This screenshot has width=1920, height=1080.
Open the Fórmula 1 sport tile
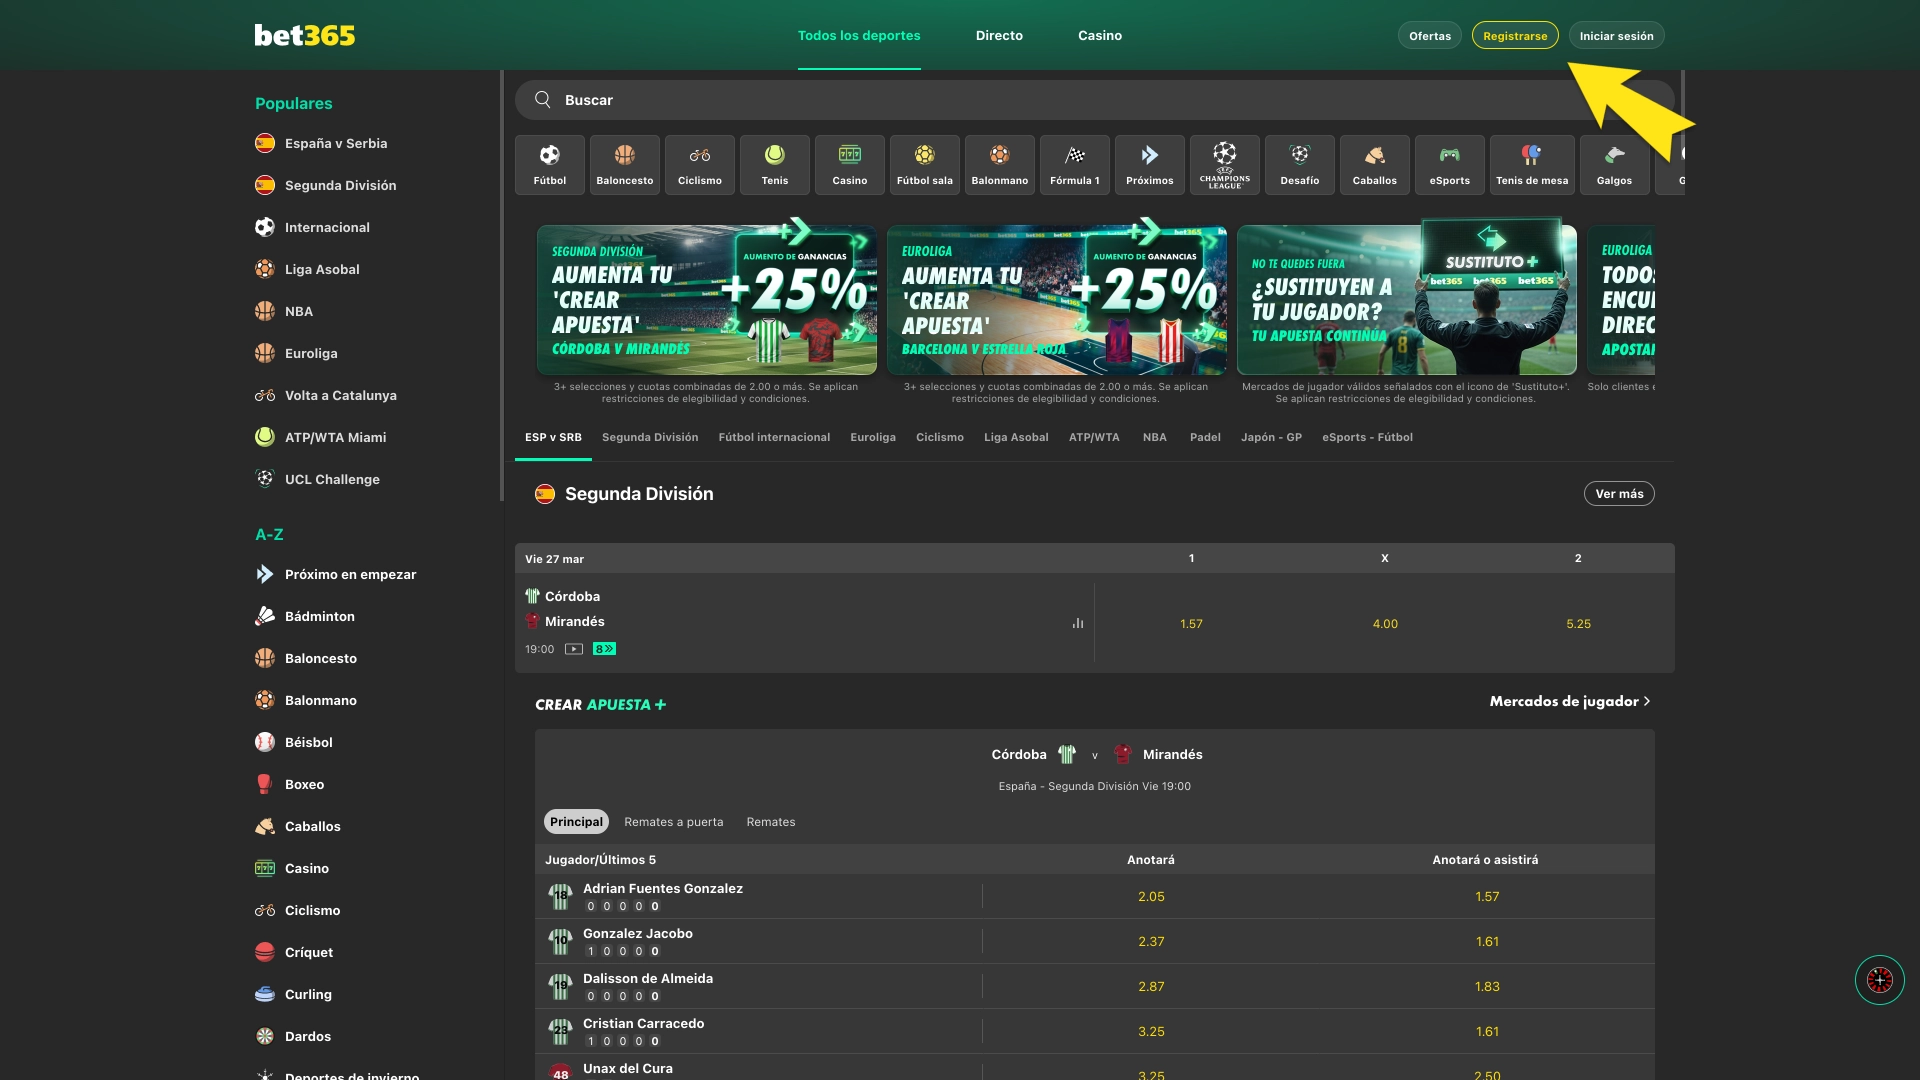point(1074,165)
